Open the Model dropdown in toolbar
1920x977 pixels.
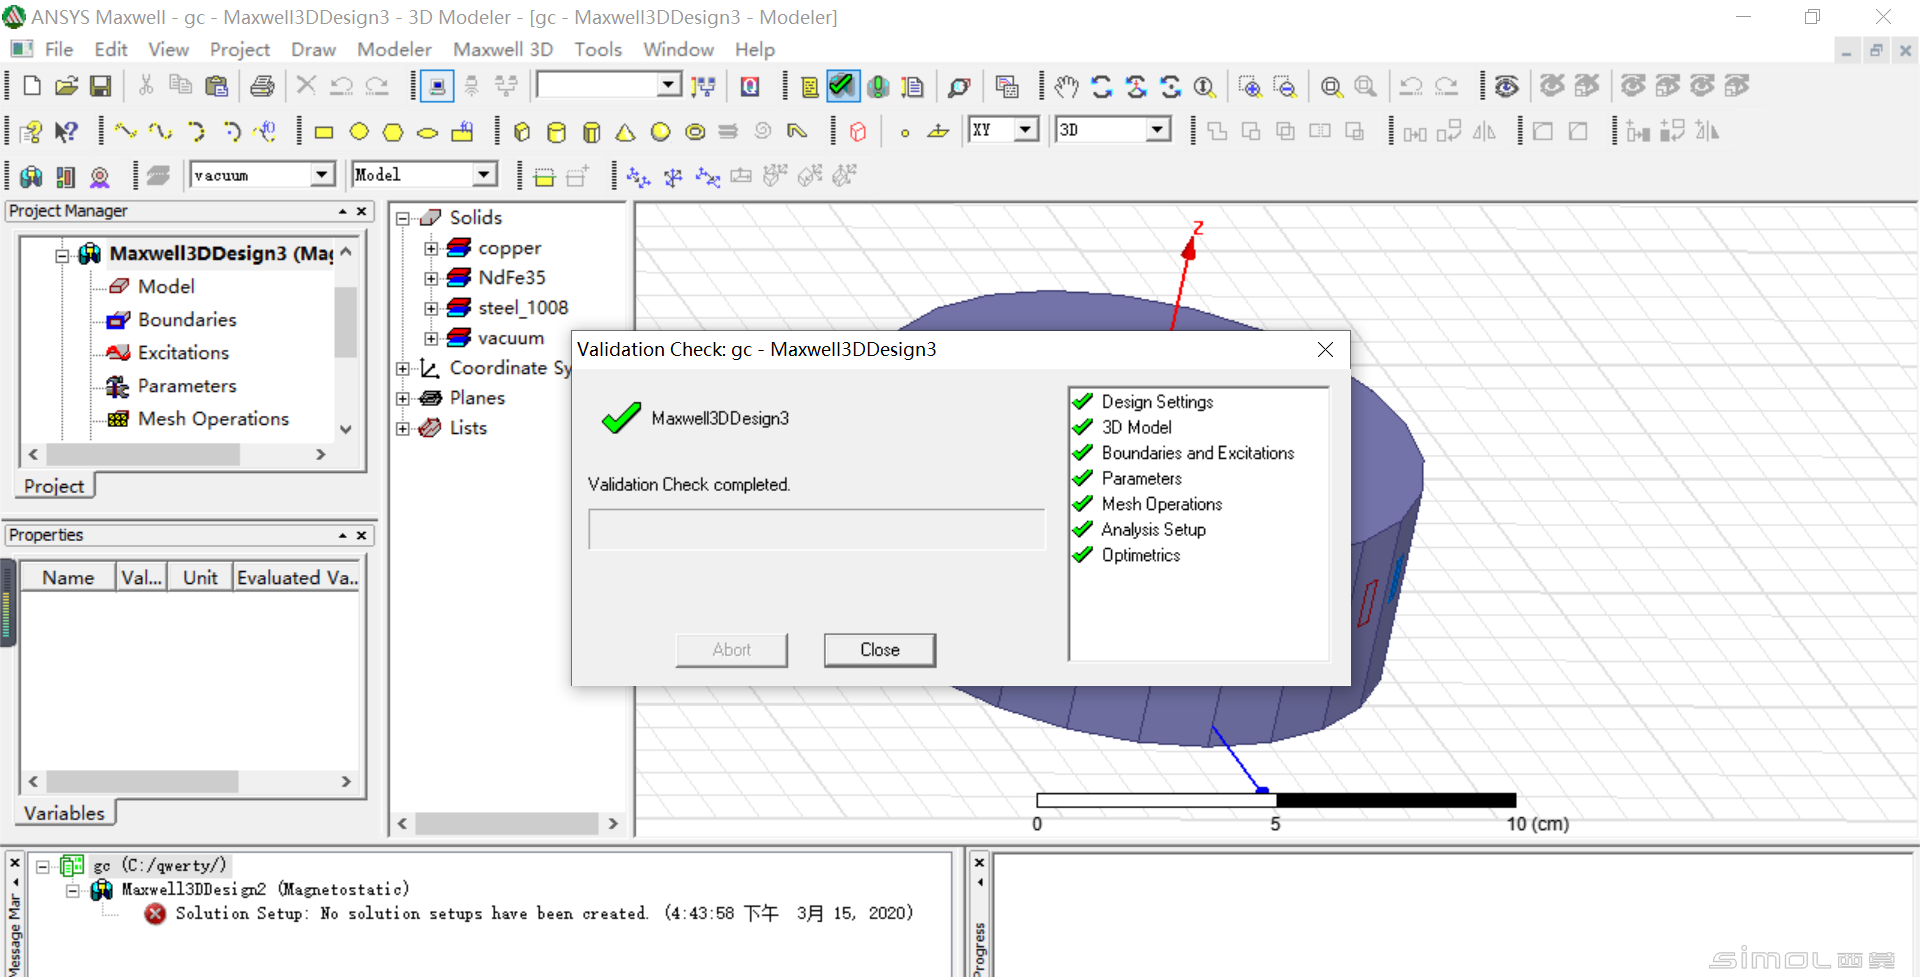(485, 175)
